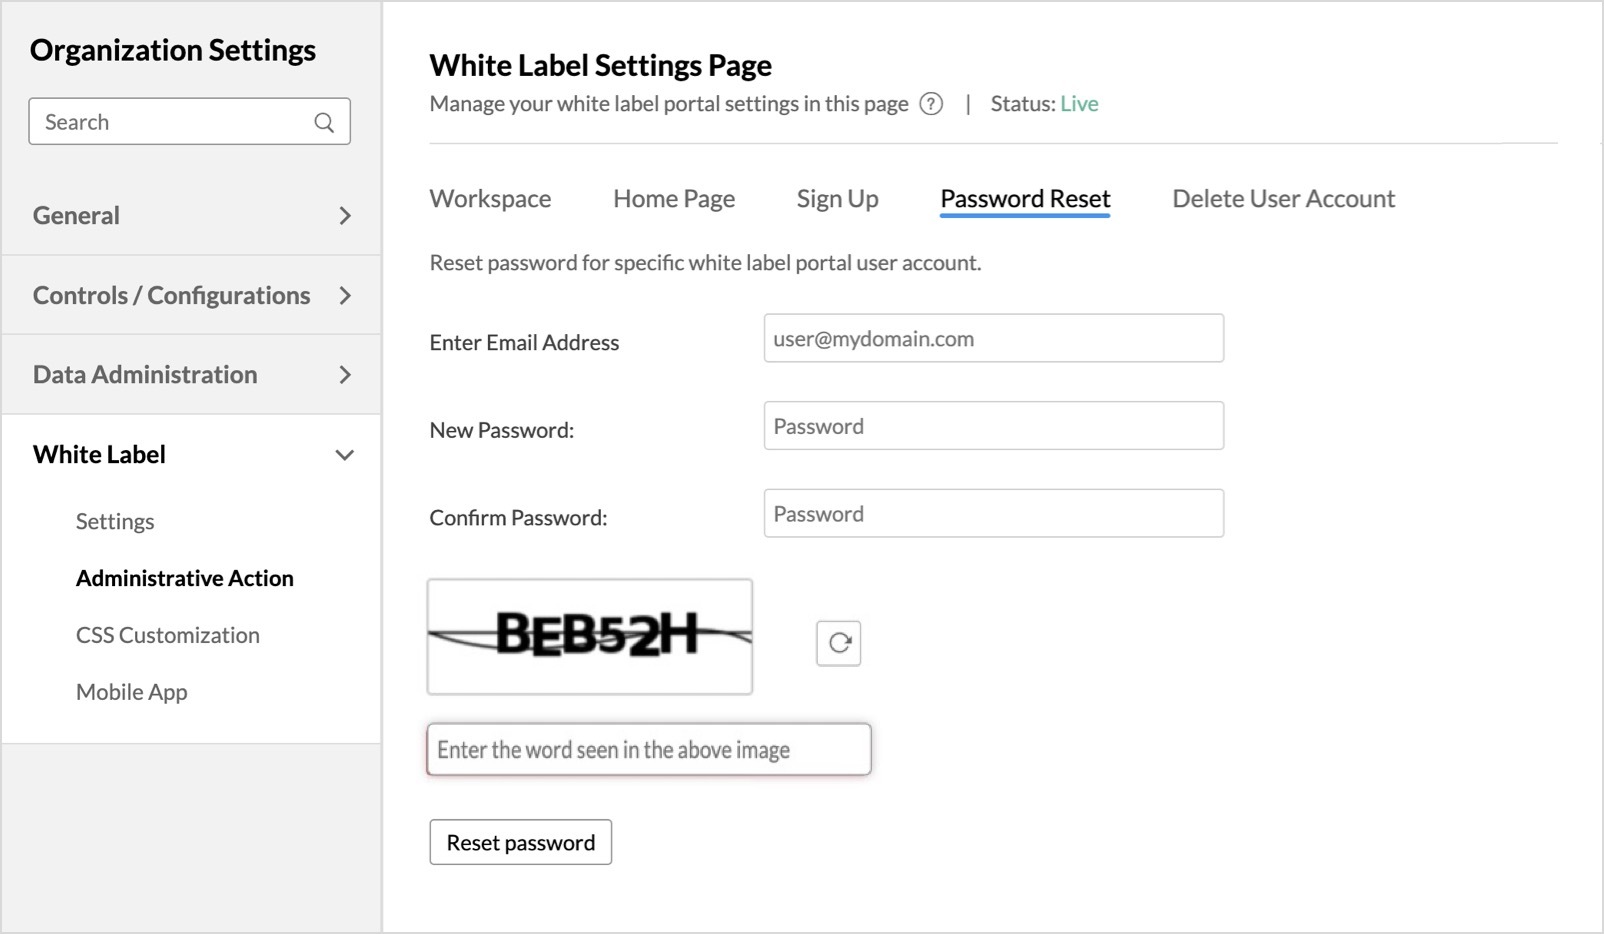Refresh the captcha image

tap(839, 643)
